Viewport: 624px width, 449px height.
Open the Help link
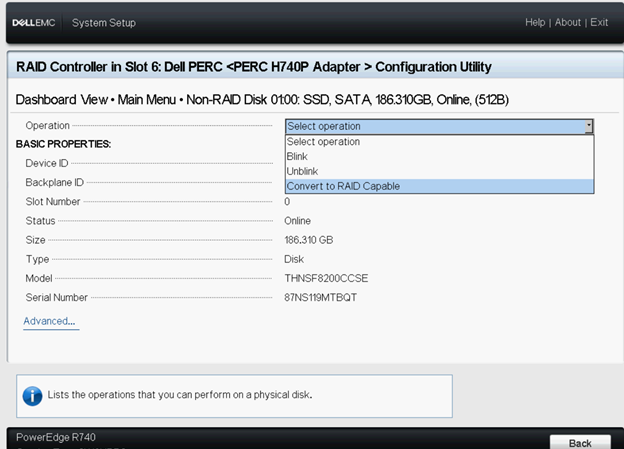click(536, 22)
